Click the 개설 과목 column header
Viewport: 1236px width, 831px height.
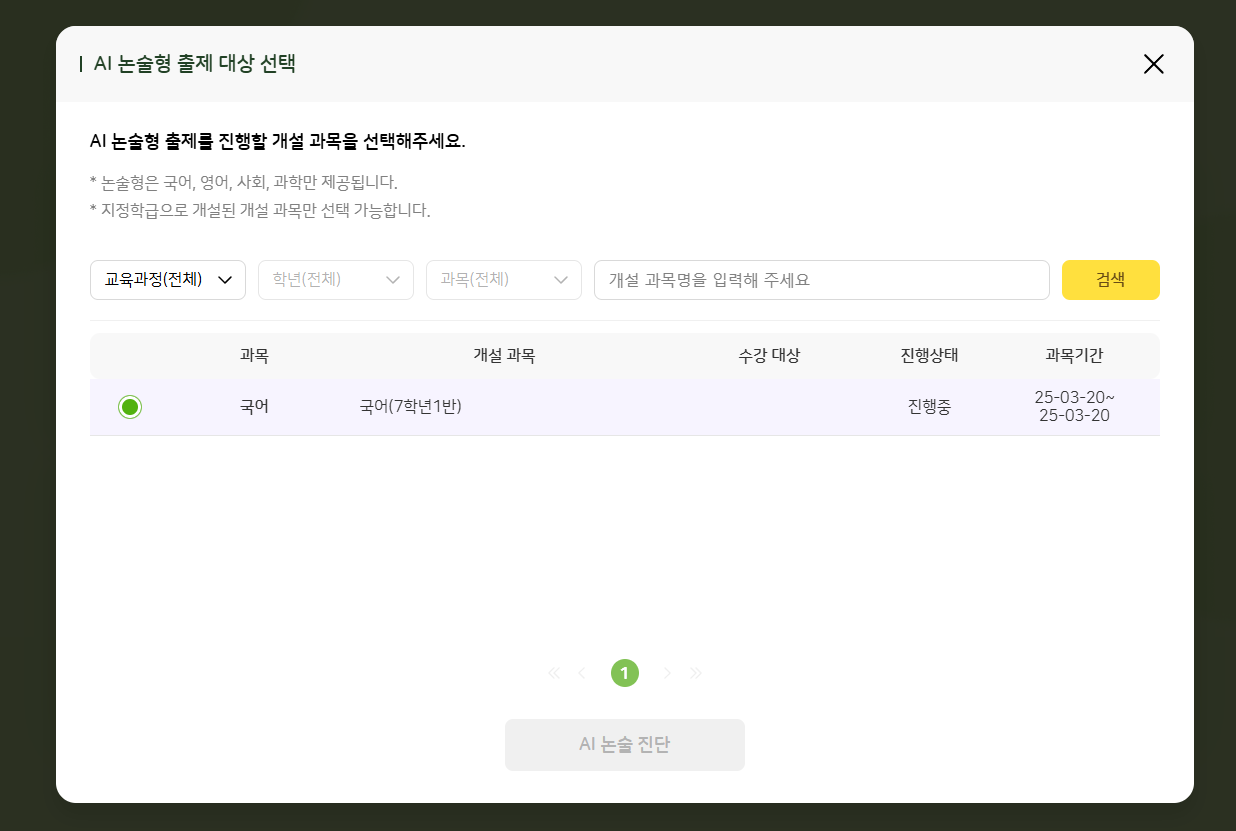504,355
